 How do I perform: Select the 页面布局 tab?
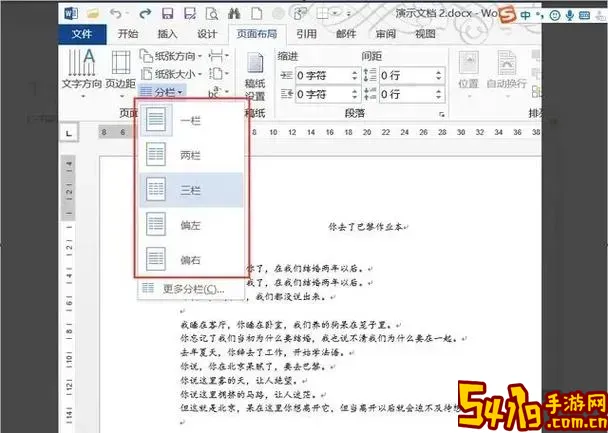(x=257, y=34)
